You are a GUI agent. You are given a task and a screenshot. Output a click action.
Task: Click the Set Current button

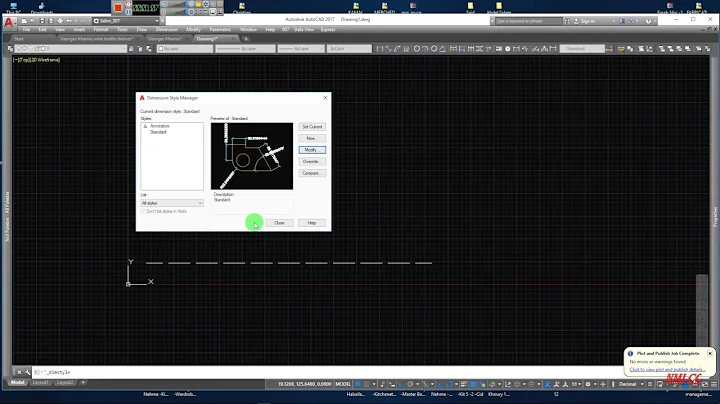pyautogui.click(x=312, y=127)
